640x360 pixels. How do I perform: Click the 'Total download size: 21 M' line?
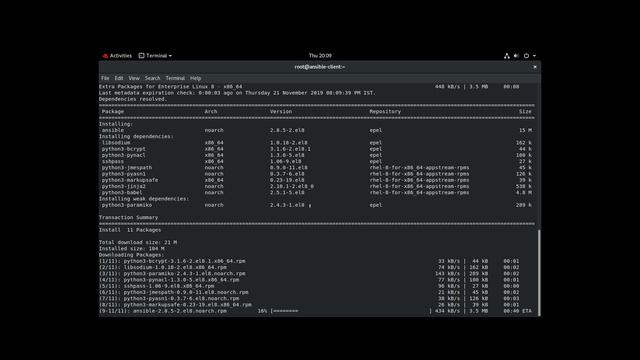[x=138, y=242]
